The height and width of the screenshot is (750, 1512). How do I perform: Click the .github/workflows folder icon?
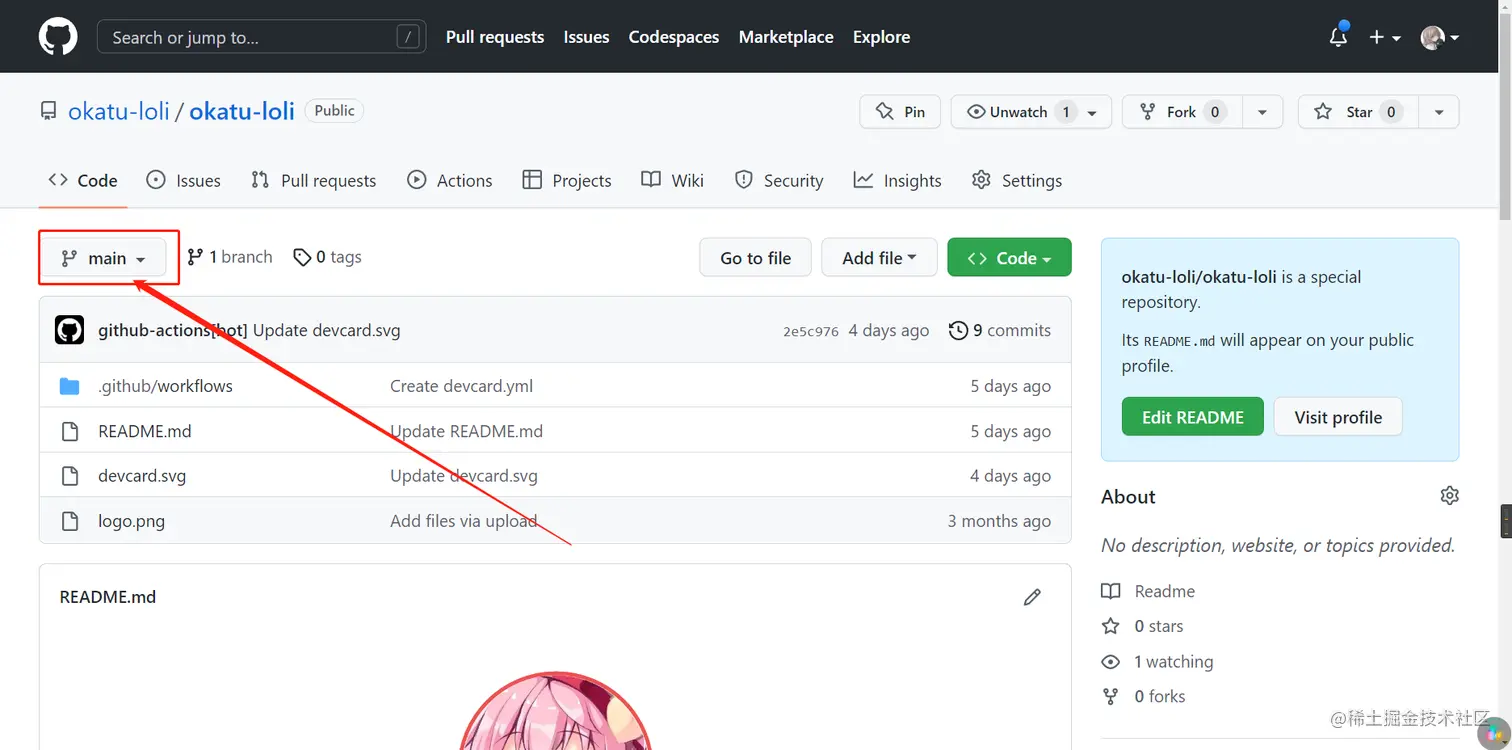tap(69, 386)
